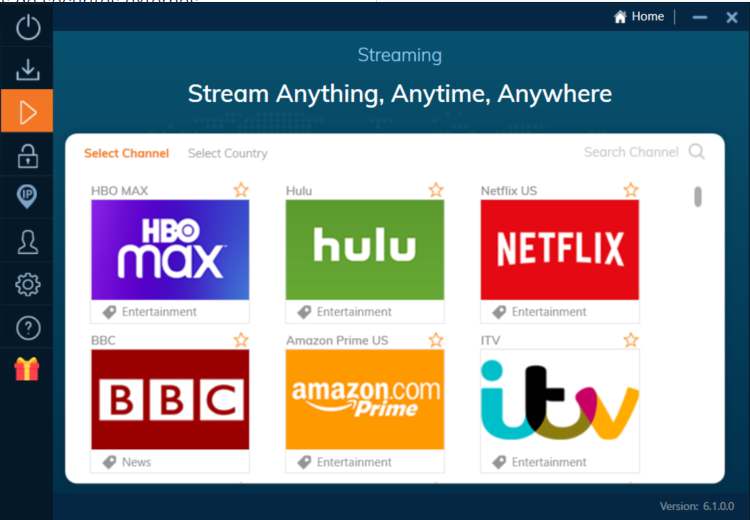Click the Netflix US channel title
The height and width of the screenshot is (520, 750).
pyautogui.click(x=509, y=191)
